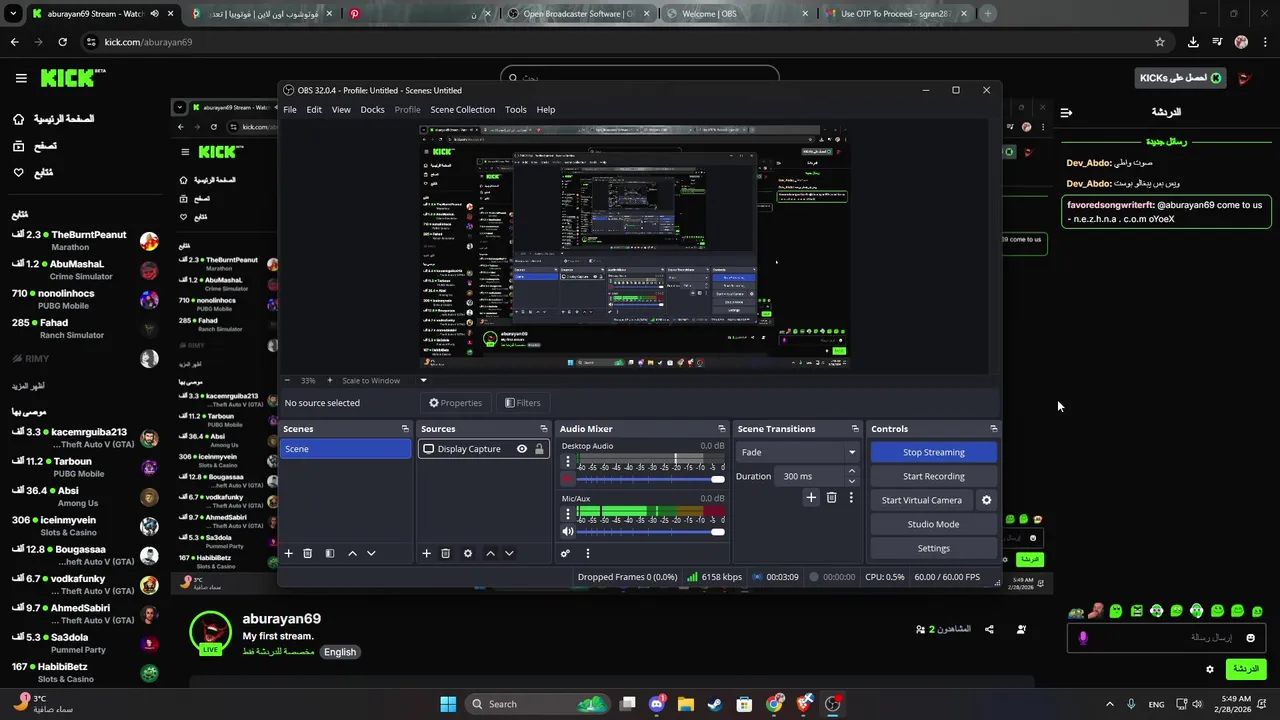Open Desktop Audio three-dot options

pyautogui.click(x=568, y=462)
